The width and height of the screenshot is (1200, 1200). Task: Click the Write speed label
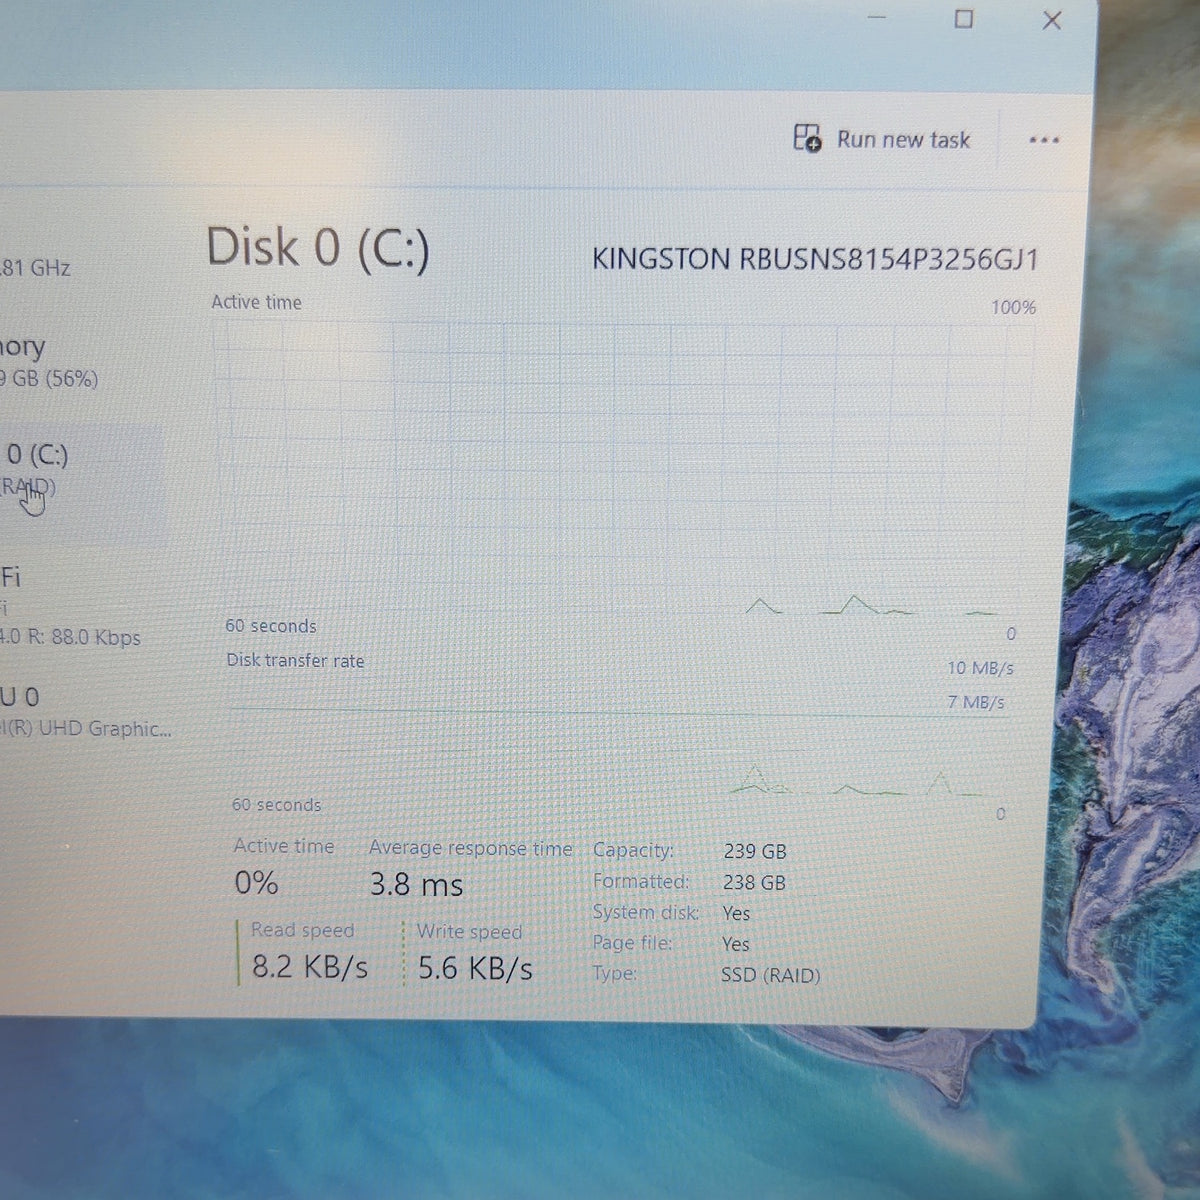pyautogui.click(x=469, y=932)
